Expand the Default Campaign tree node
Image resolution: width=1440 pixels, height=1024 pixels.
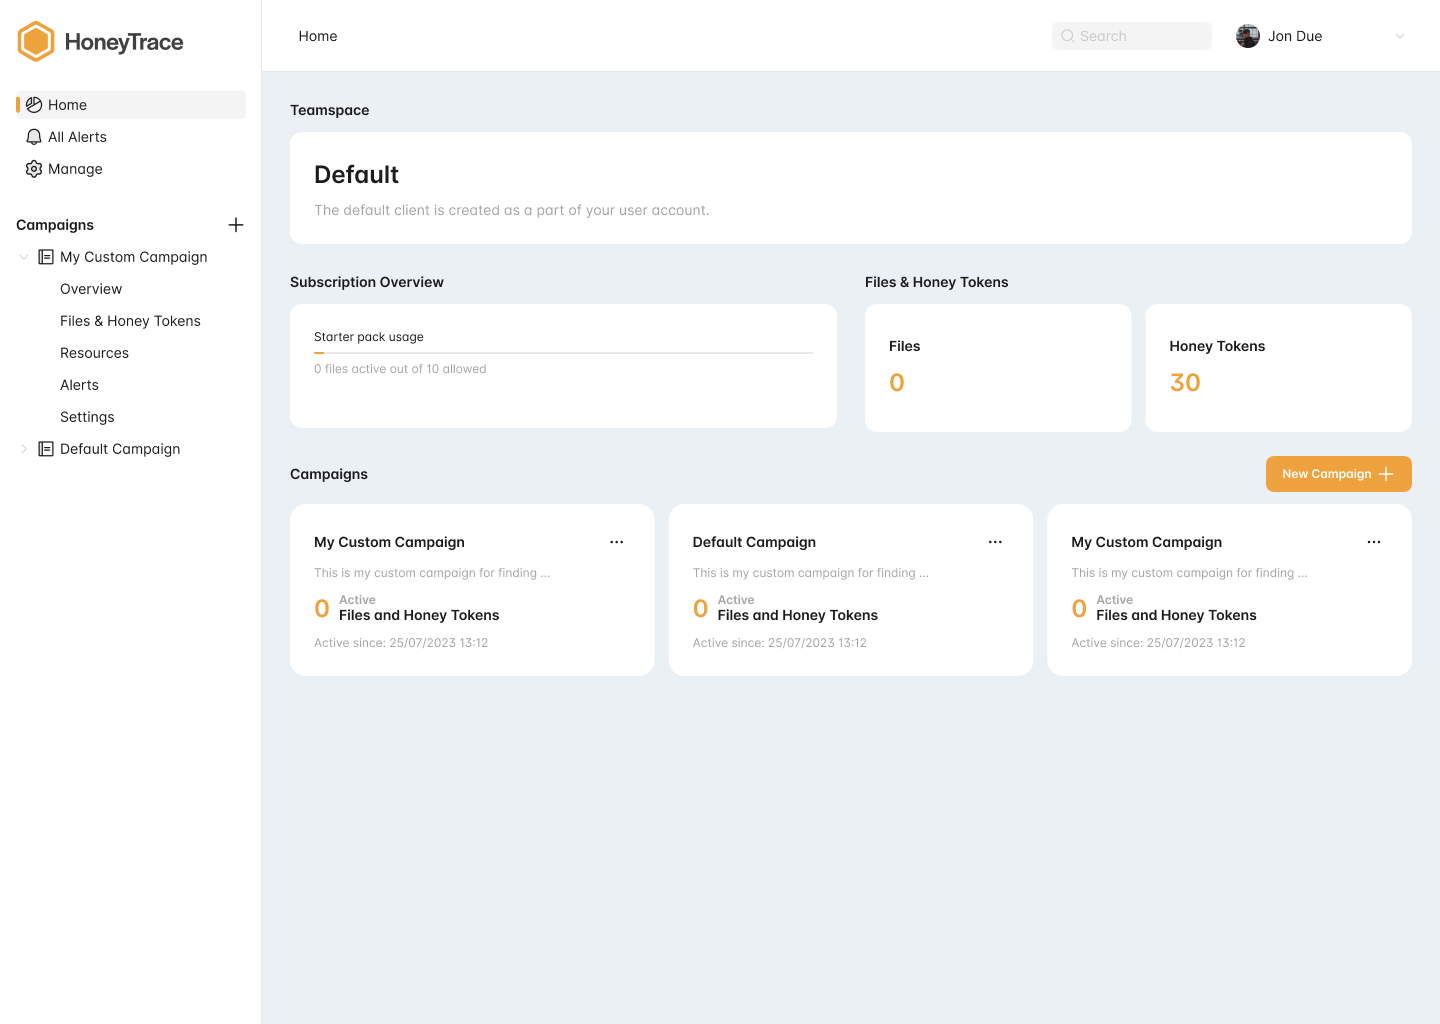point(24,449)
